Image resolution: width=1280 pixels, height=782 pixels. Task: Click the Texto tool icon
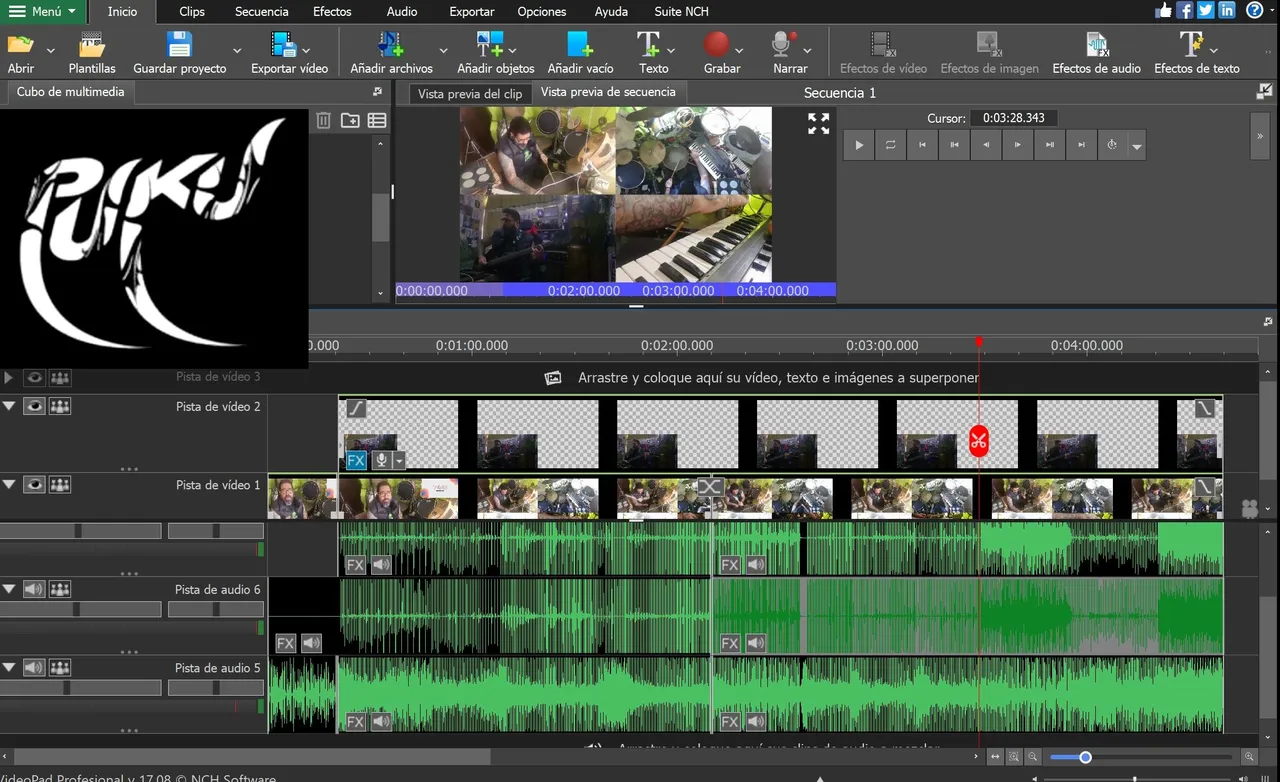point(649,45)
